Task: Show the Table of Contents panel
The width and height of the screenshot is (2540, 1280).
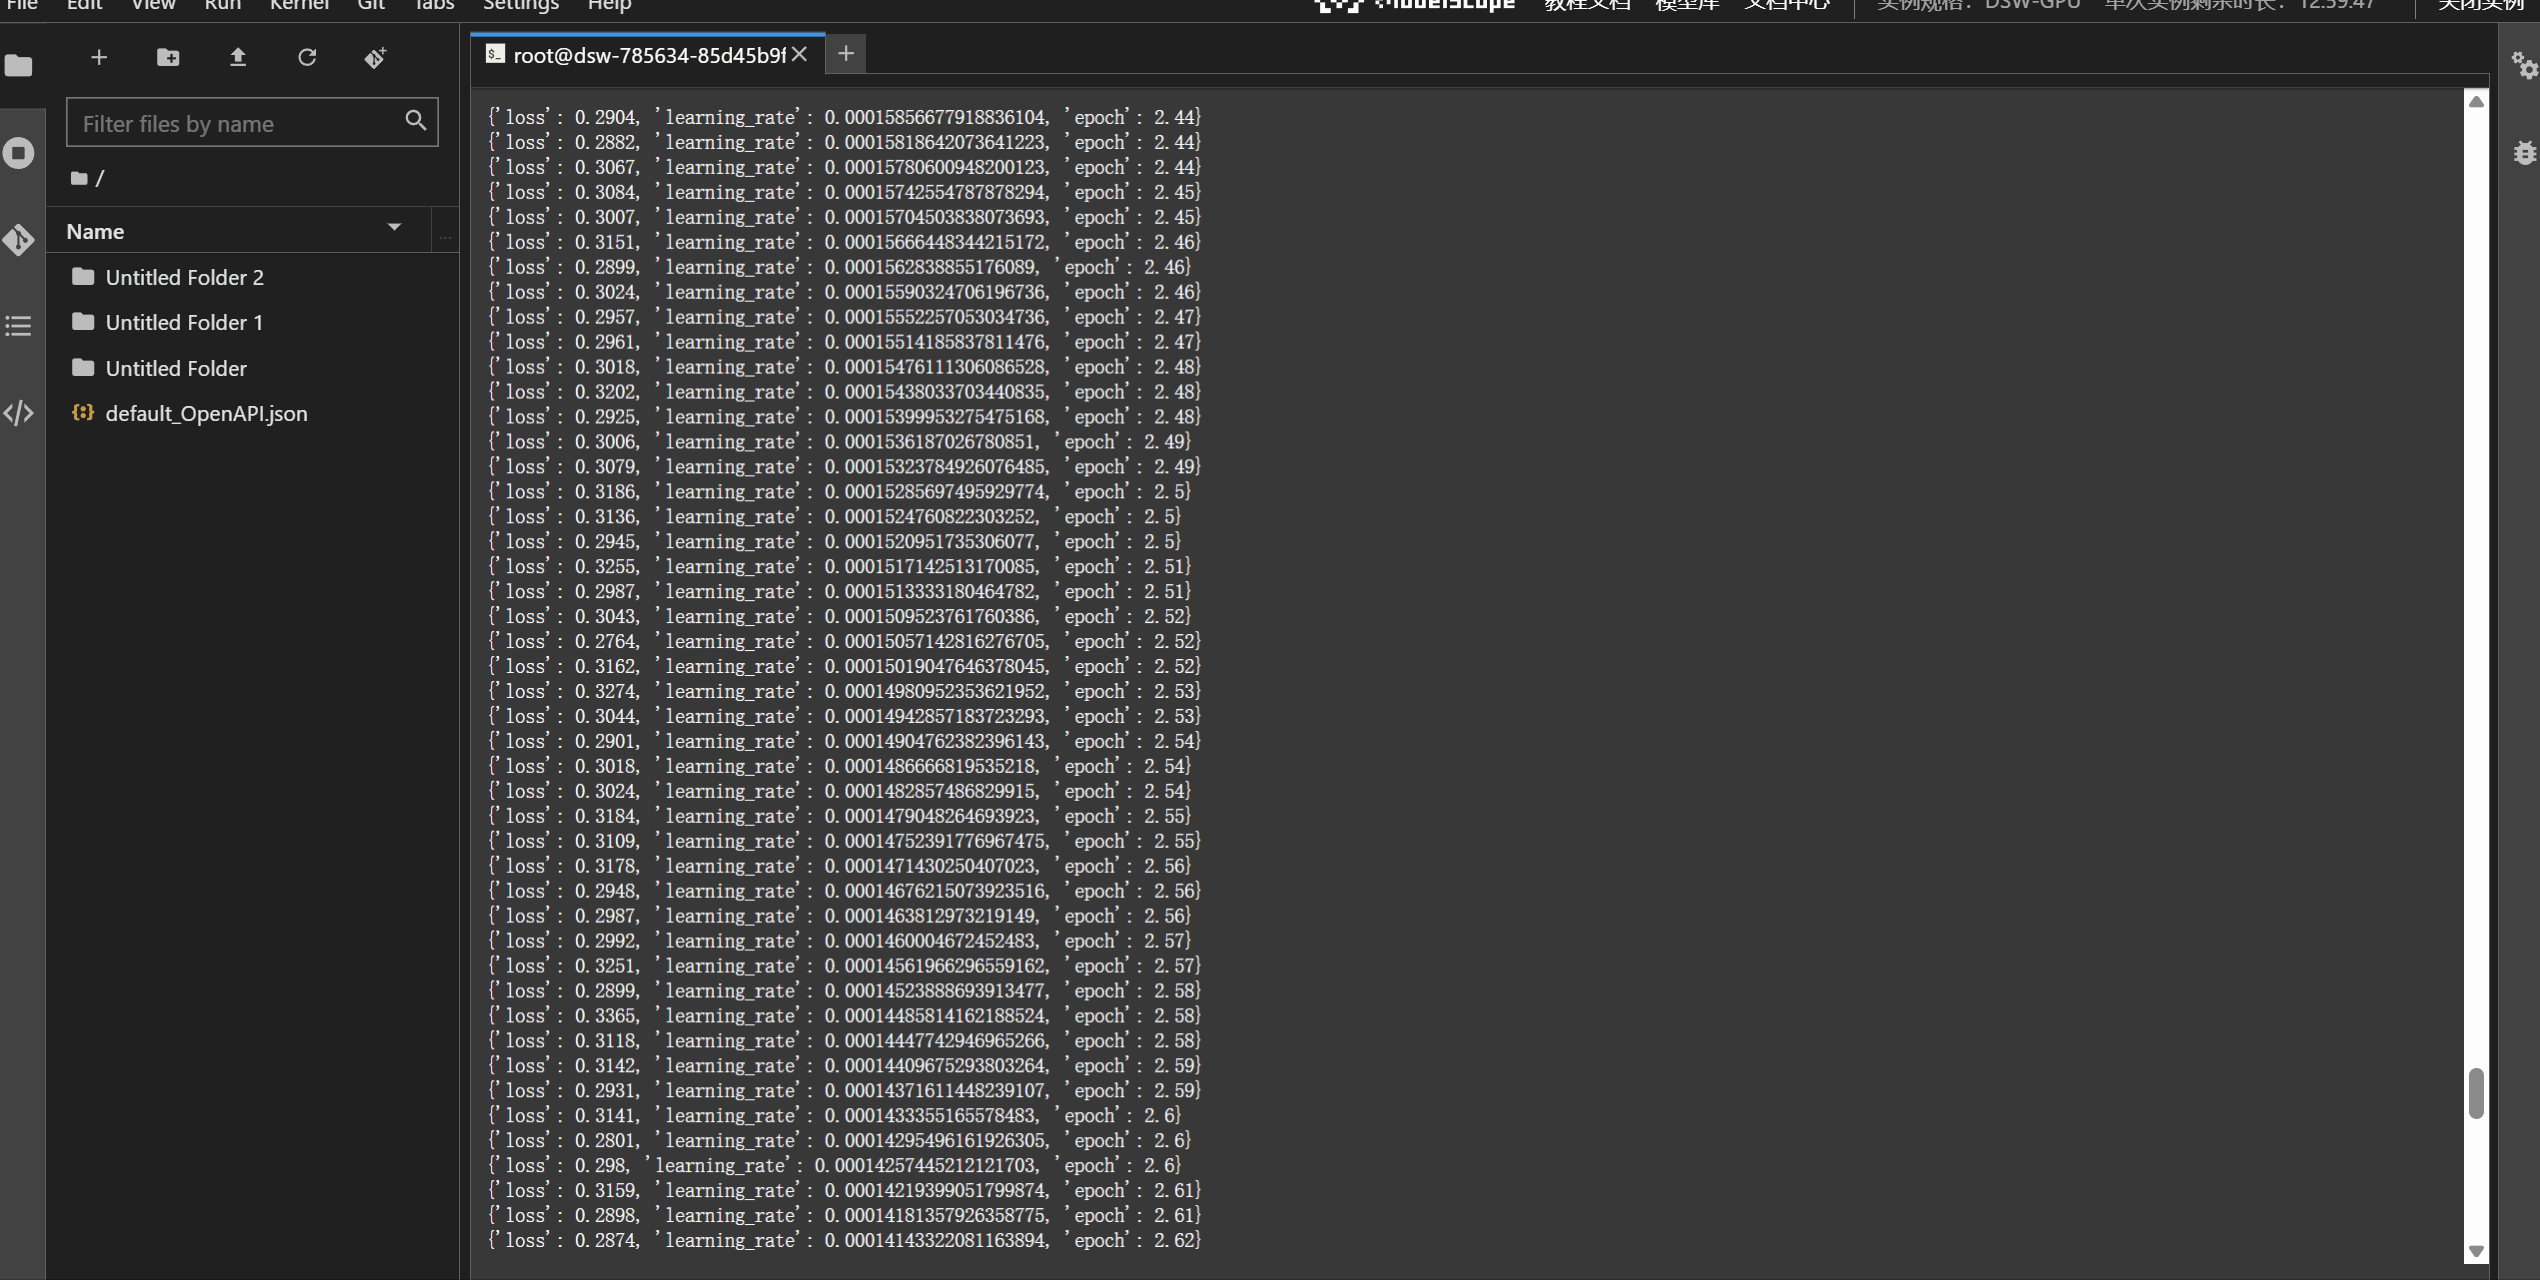Action: click(19, 326)
